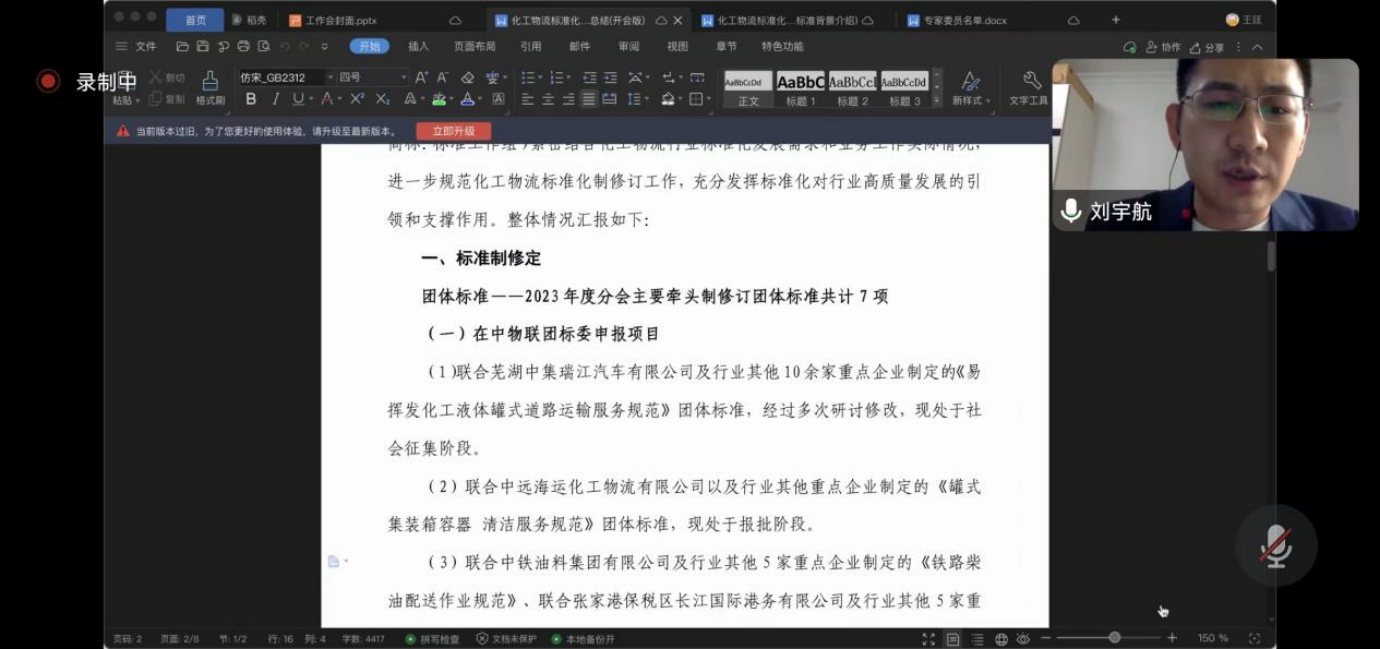This screenshot has width=1380, height=649.
Task: Click the 立即升级 upgrade button
Action: tap(453, 131)
